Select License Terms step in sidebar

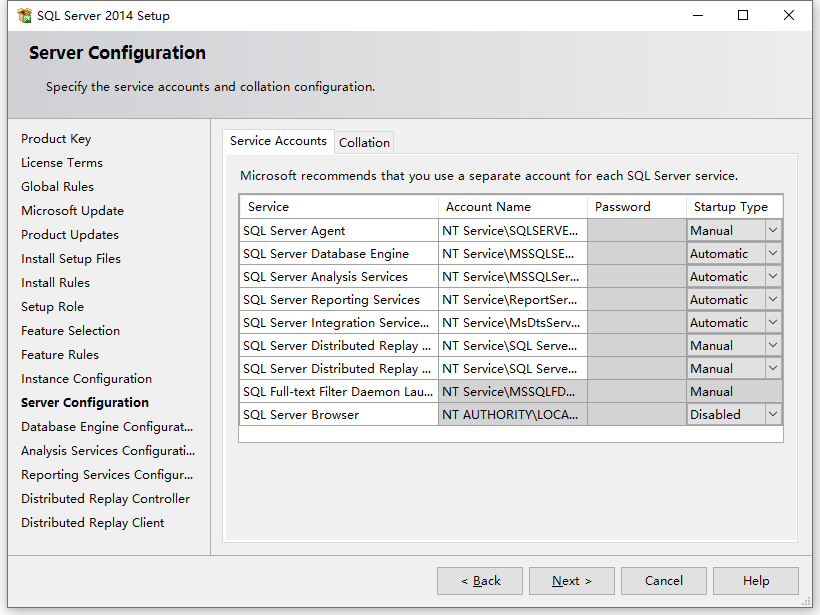tap(62, 163)
